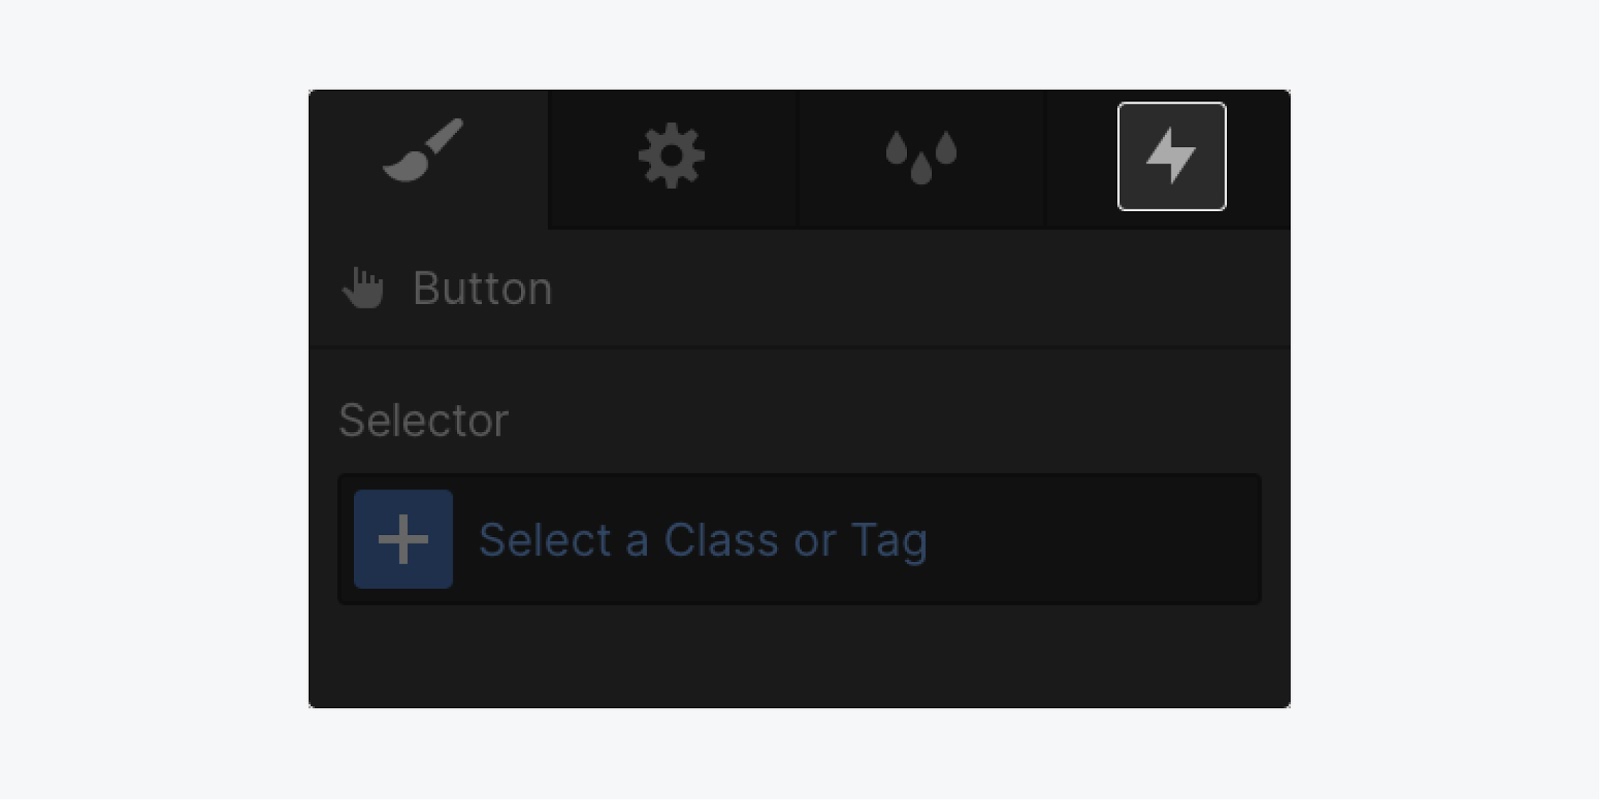
Task: Activate the paintbrush Style panel tab
Action: tap(428, 159)
